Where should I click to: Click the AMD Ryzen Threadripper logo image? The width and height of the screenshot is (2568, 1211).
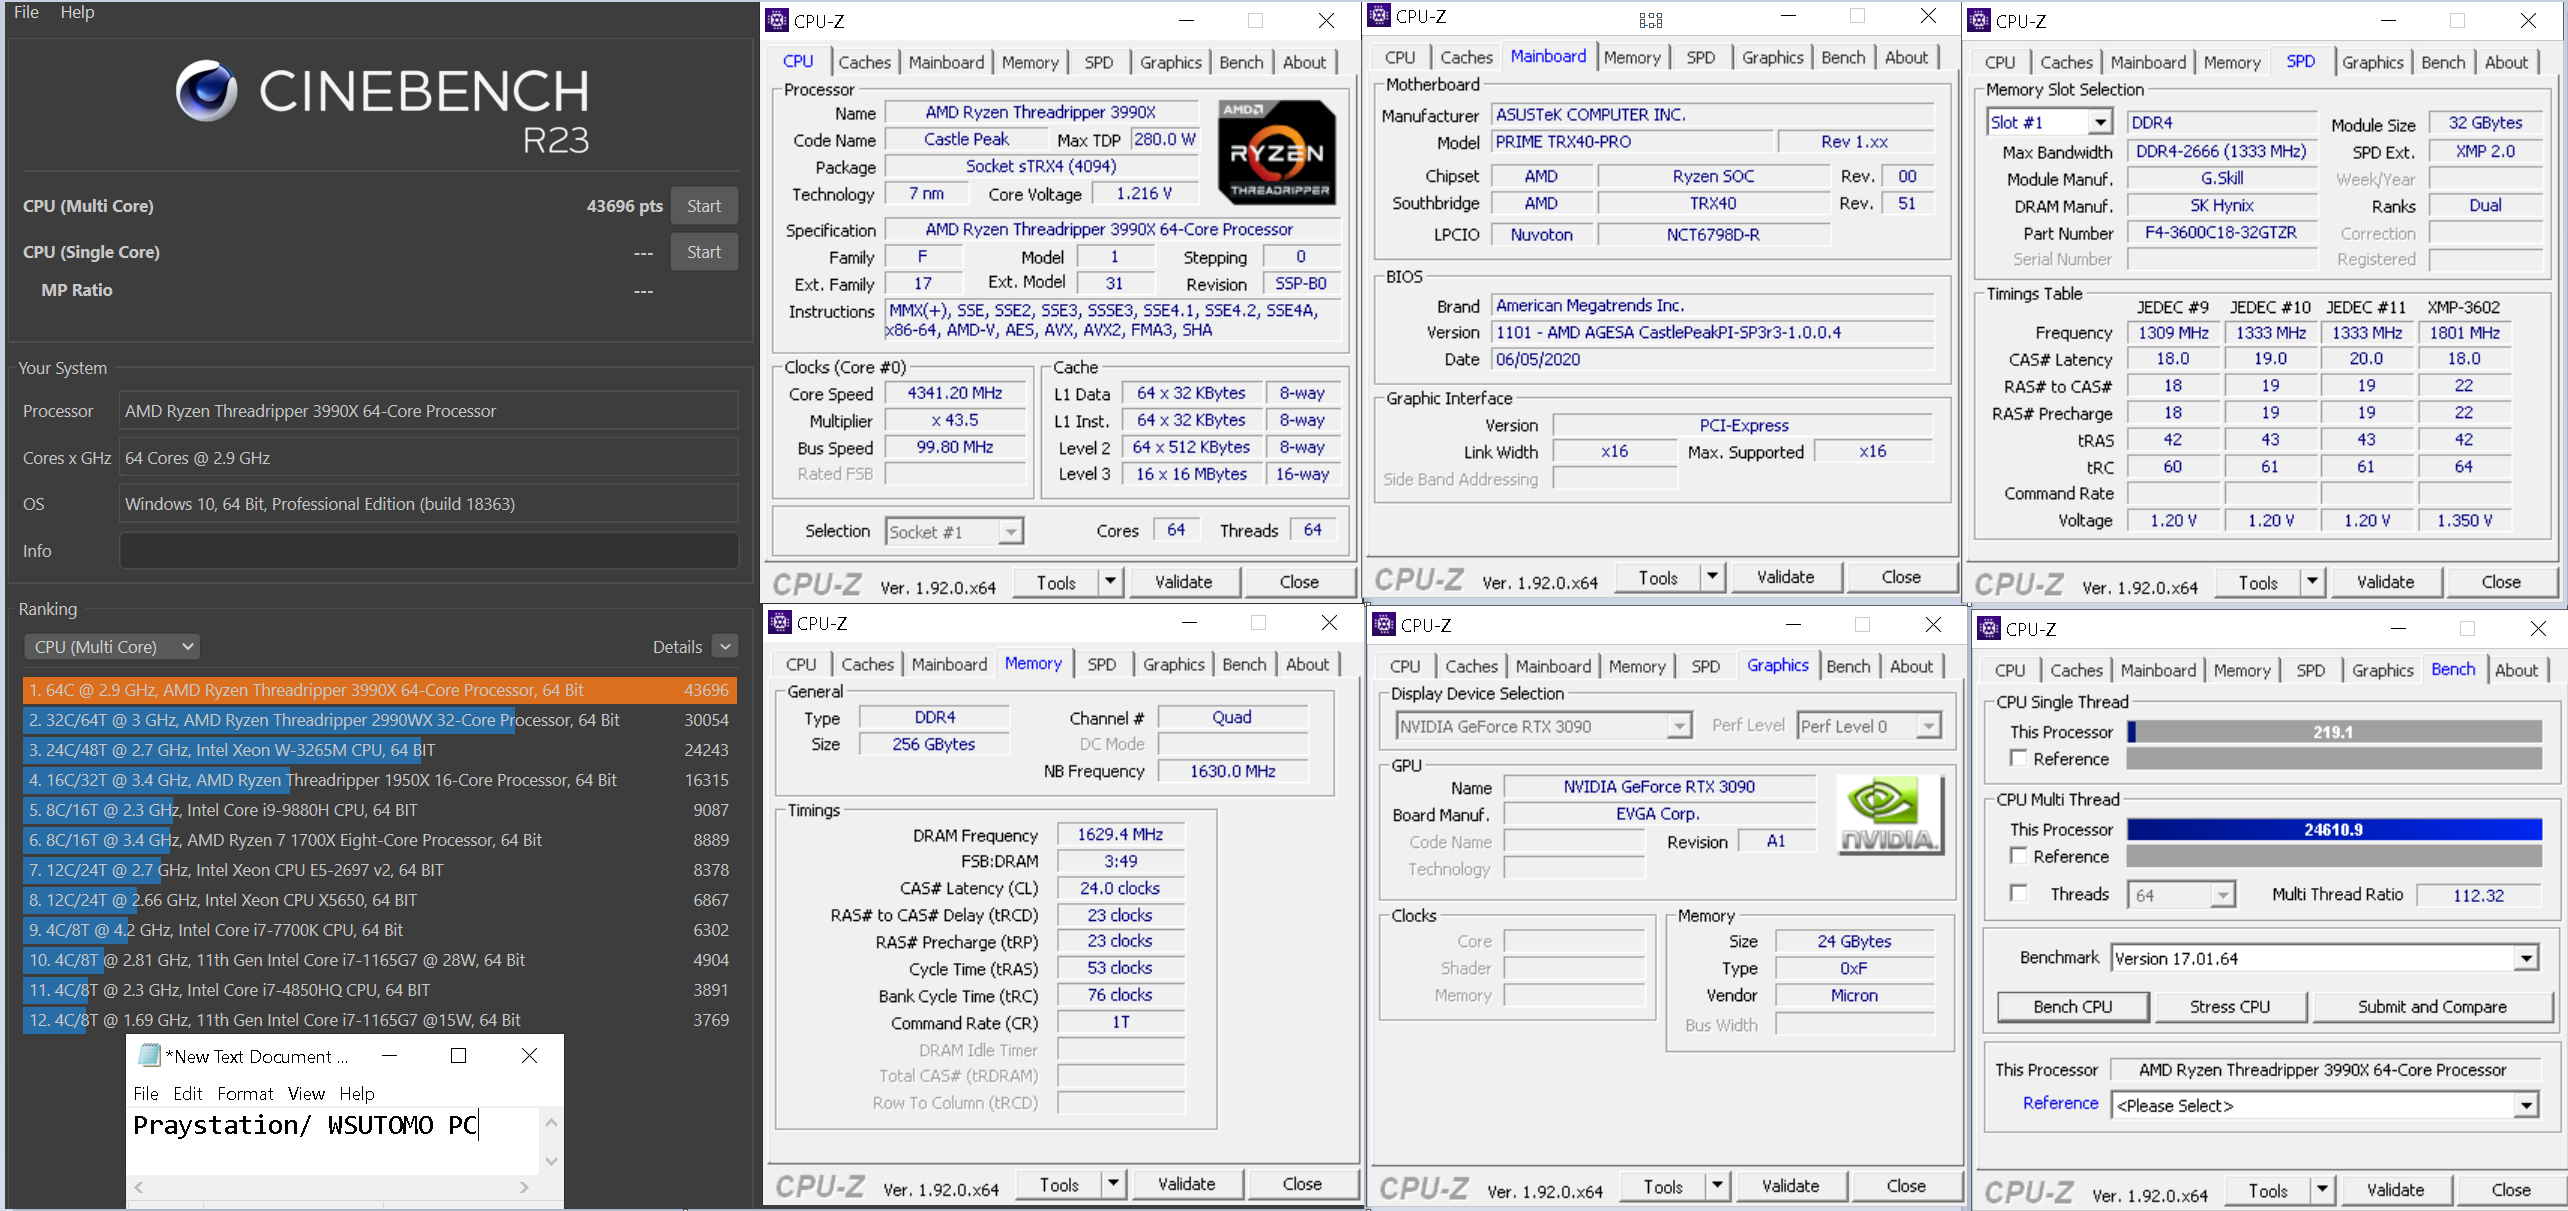[x=1277, y=152]
